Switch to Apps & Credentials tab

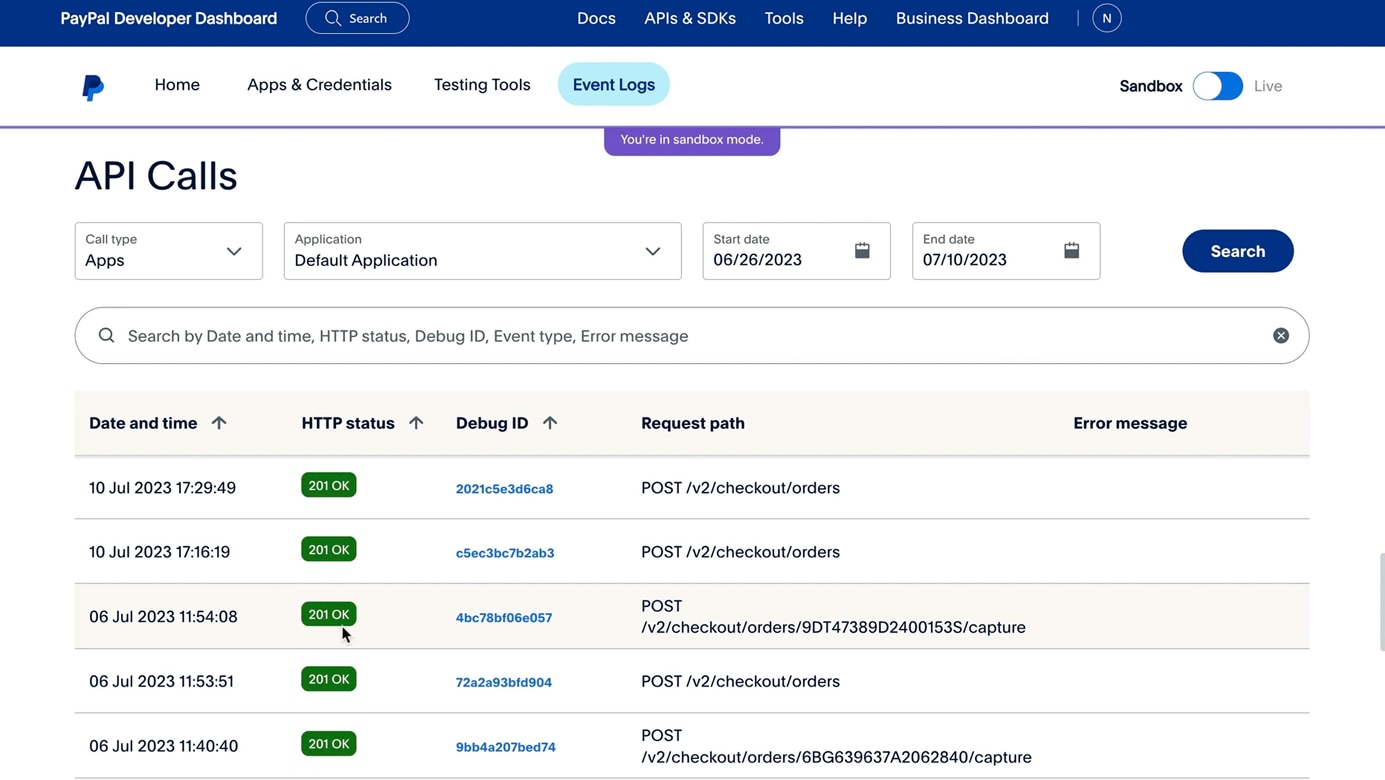point(319,85)
